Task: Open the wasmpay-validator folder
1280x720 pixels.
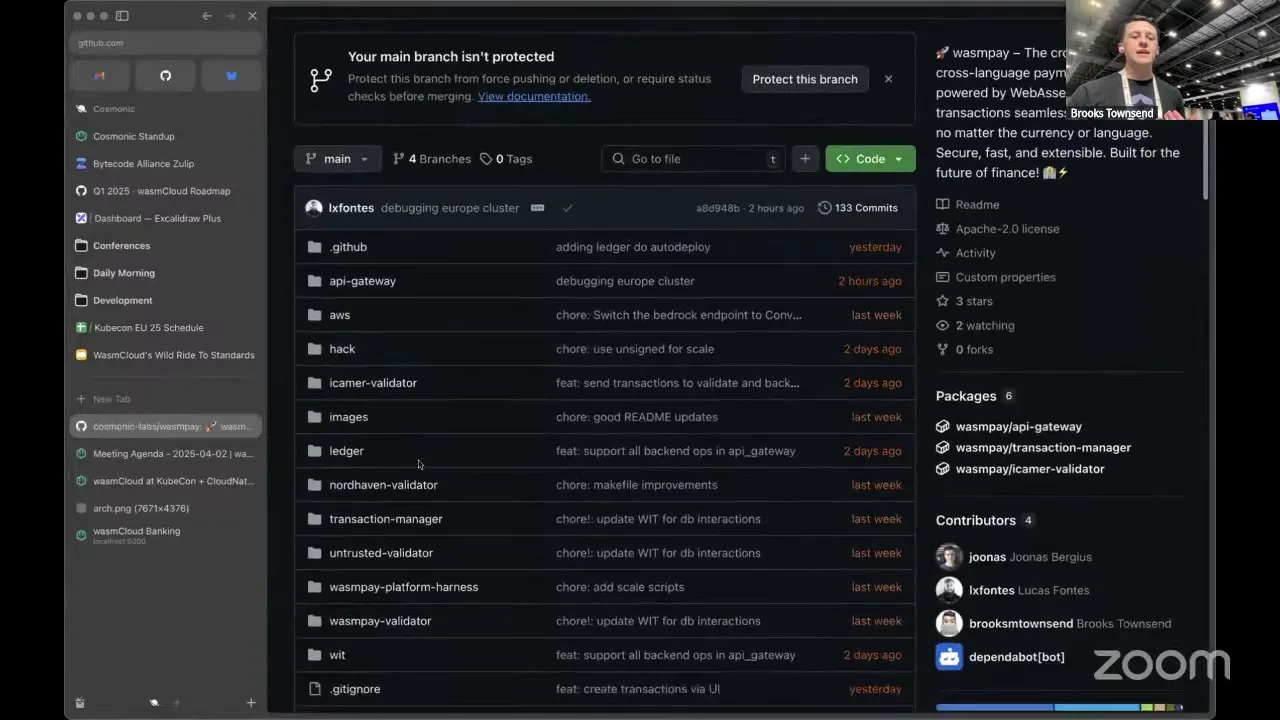Action: click(380, 621)
